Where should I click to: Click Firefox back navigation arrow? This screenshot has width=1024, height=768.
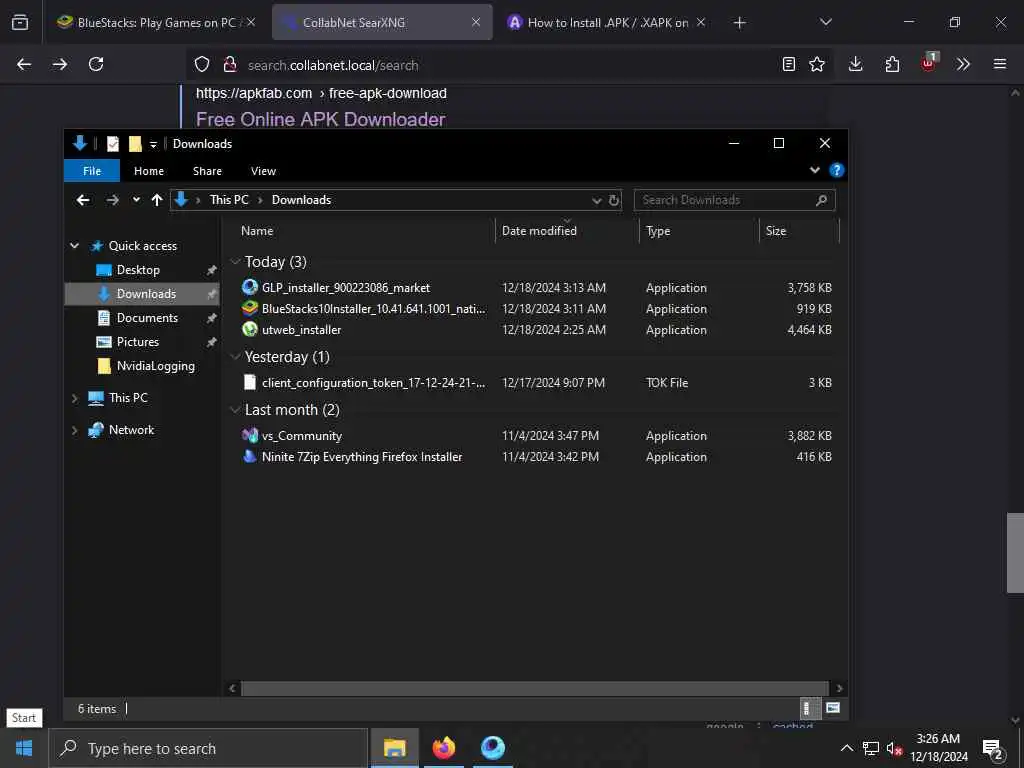pos(24,64)
